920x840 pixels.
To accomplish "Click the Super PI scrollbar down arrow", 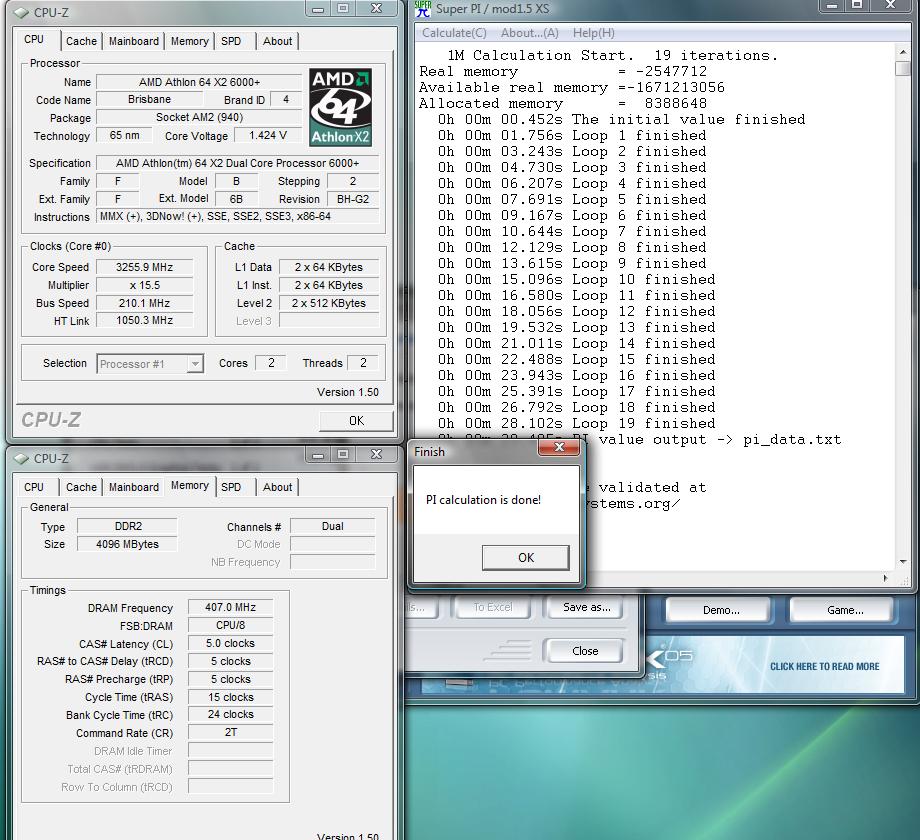I will [902, 561].
